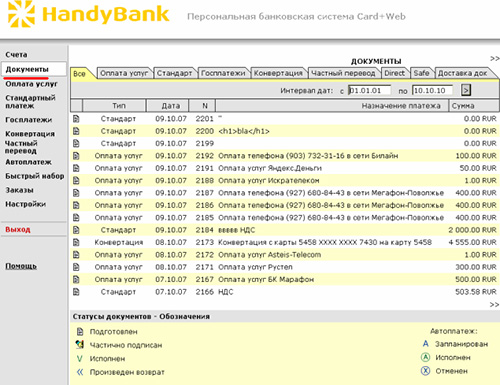This screenshot has height=385, width=500.
Task: Open Частный перевод in the sidebar
Action: click(21, 147)
